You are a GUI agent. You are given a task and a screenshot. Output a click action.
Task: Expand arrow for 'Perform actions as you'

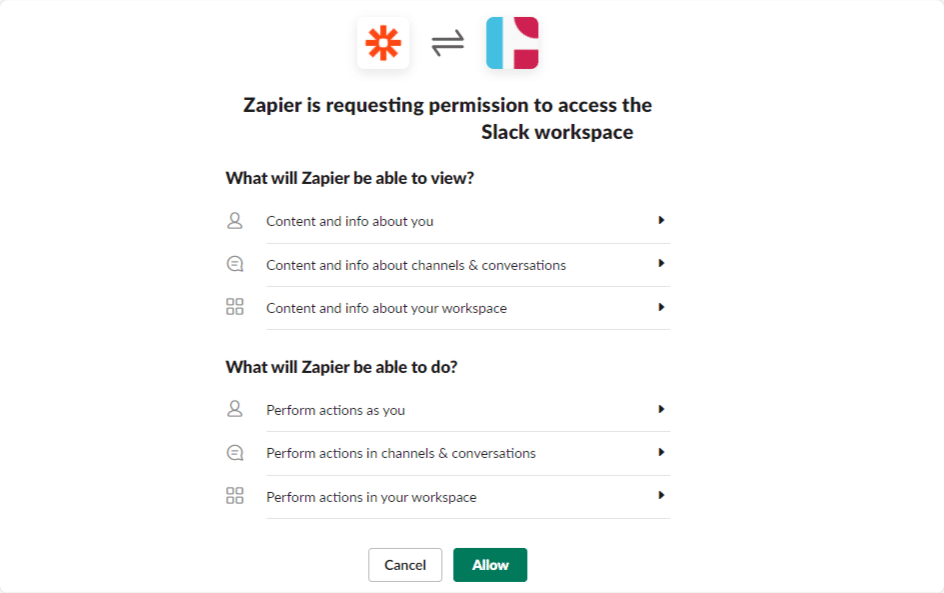tap(661, 409)
